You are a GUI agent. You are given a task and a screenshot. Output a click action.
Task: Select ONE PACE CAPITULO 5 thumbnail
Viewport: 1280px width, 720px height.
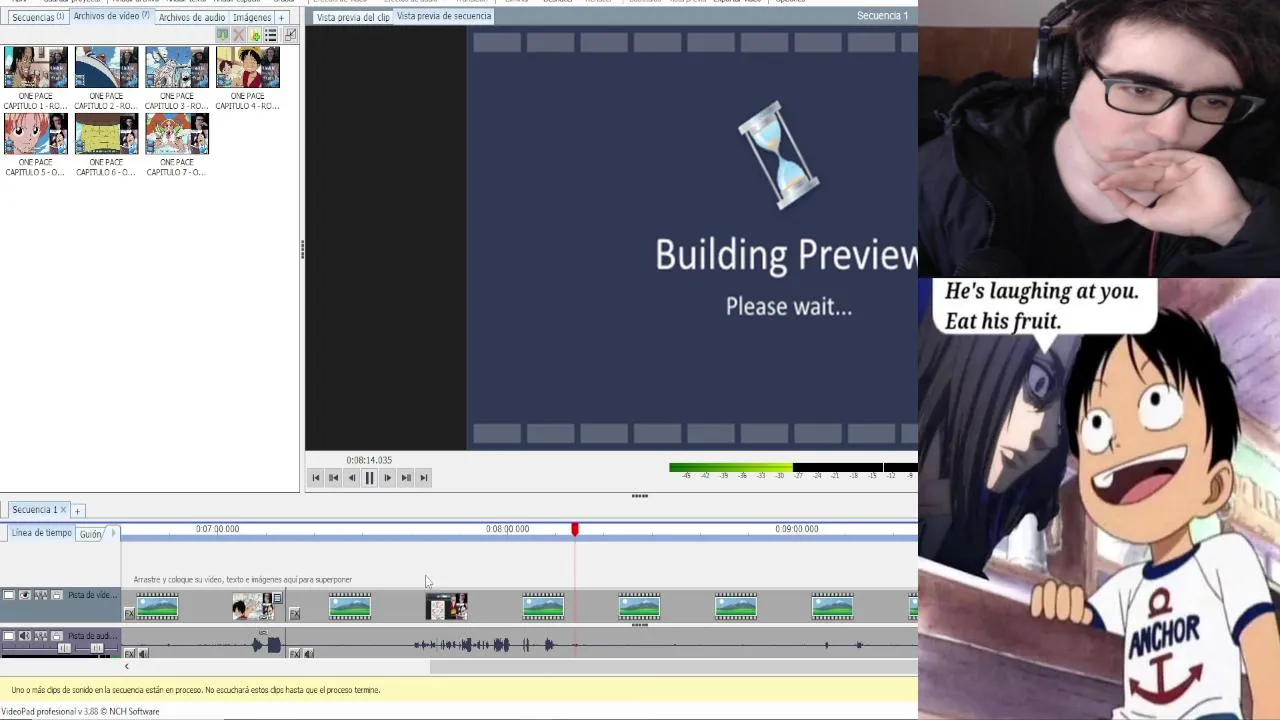tap(36, 134)
